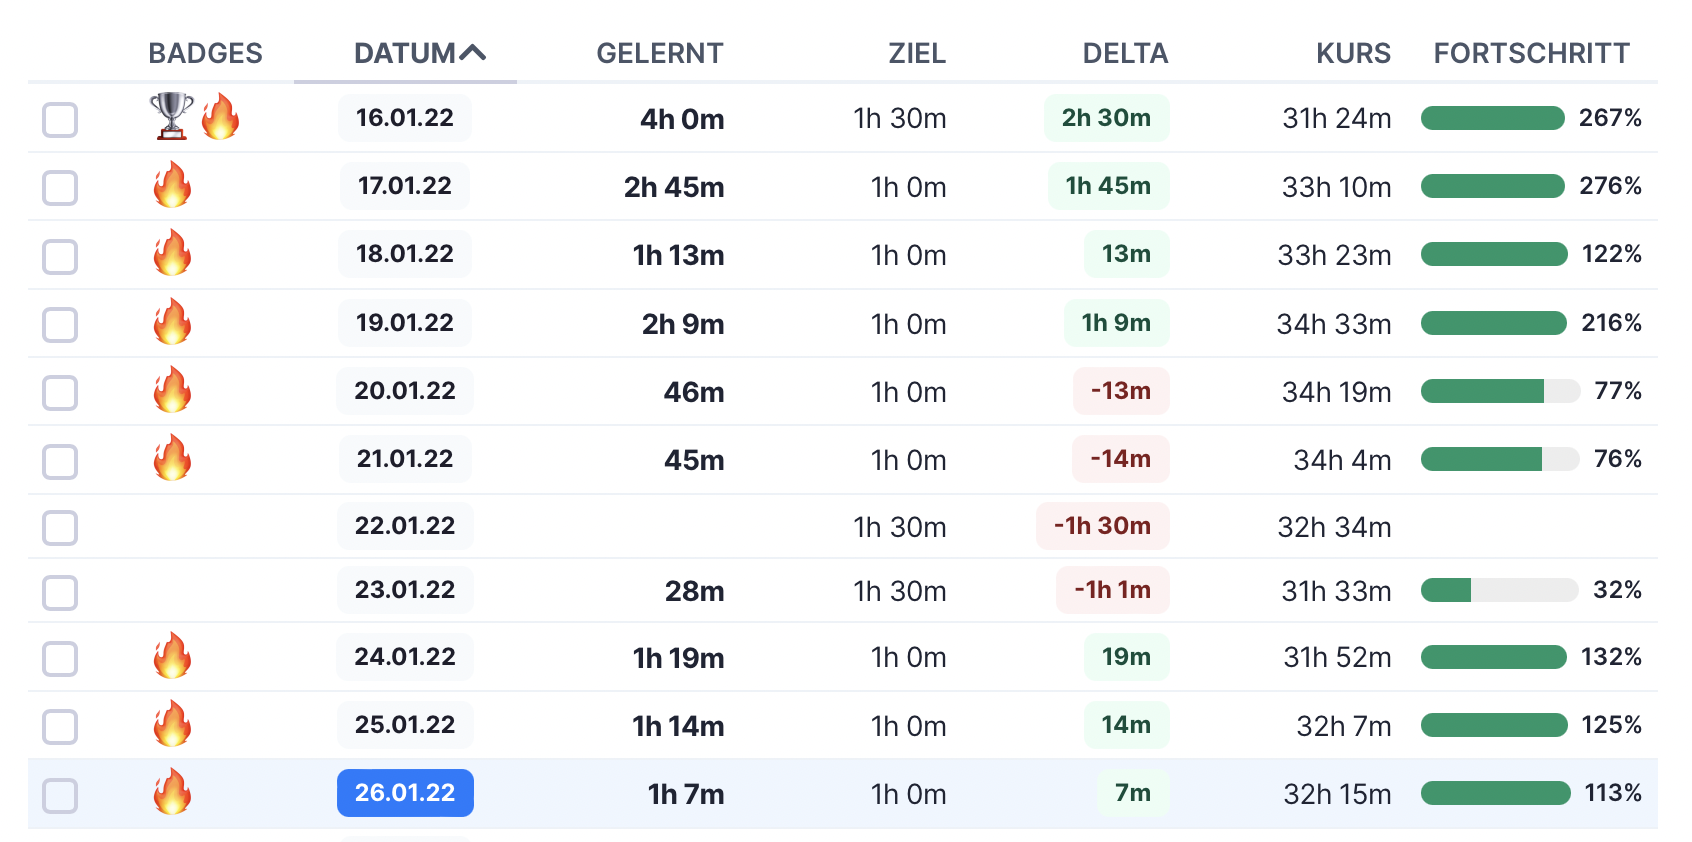Image resolution: width=1692 pixels, height=842 pixels.
Task: Sort by the FORTSCHRITT column header
Action: [1531, 53]
